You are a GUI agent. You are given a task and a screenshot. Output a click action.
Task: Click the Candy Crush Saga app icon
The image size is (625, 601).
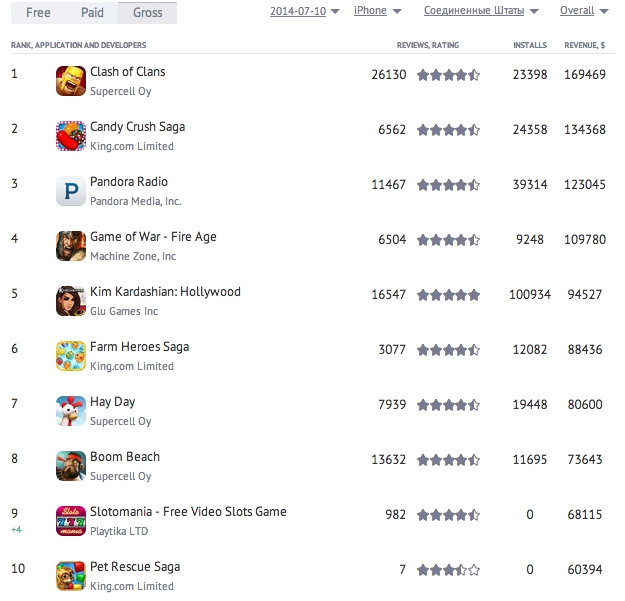click(70, 135)
